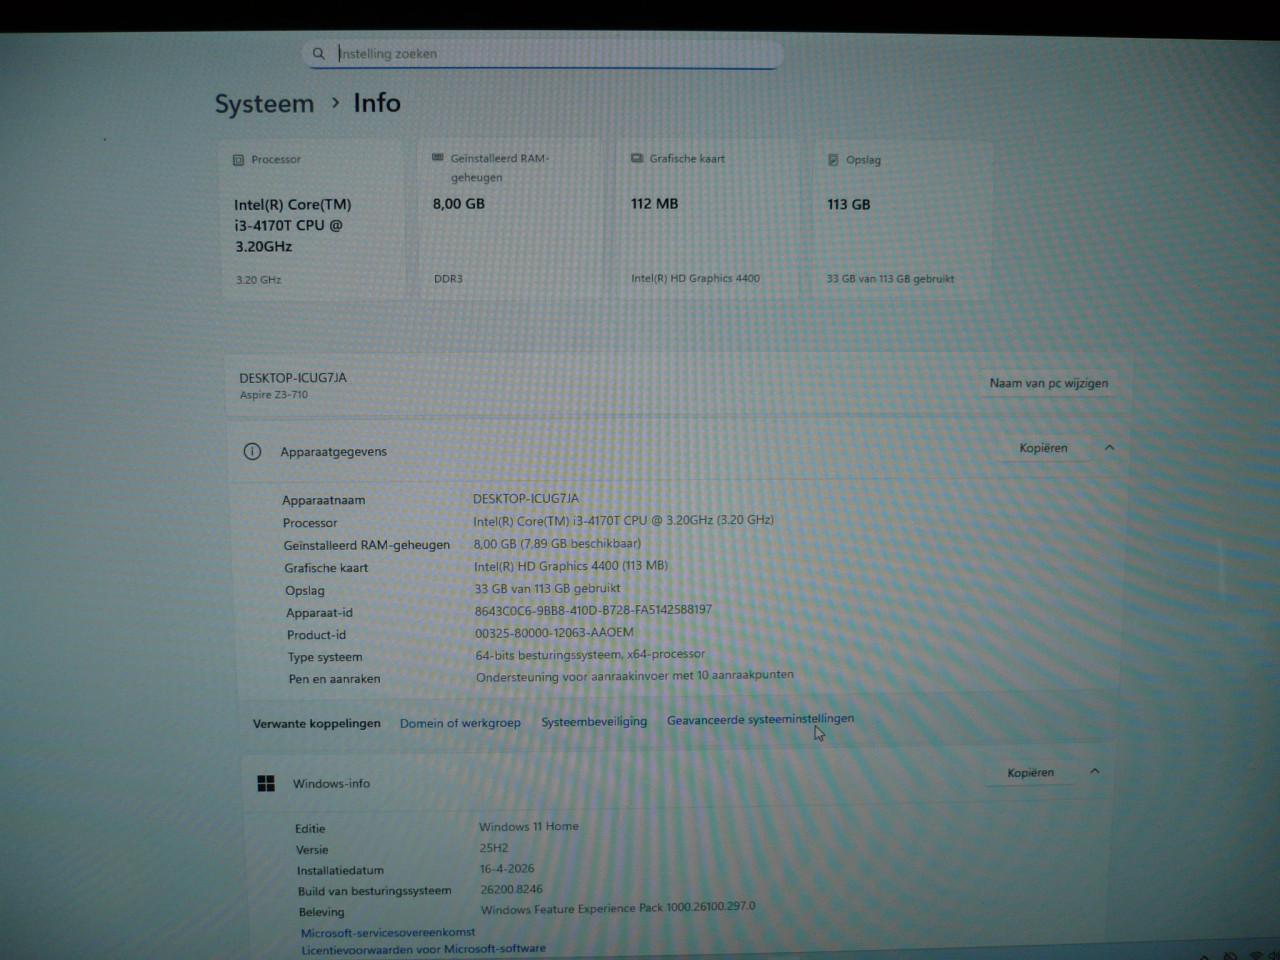Click the search magnifier icon

pos(318,53)
